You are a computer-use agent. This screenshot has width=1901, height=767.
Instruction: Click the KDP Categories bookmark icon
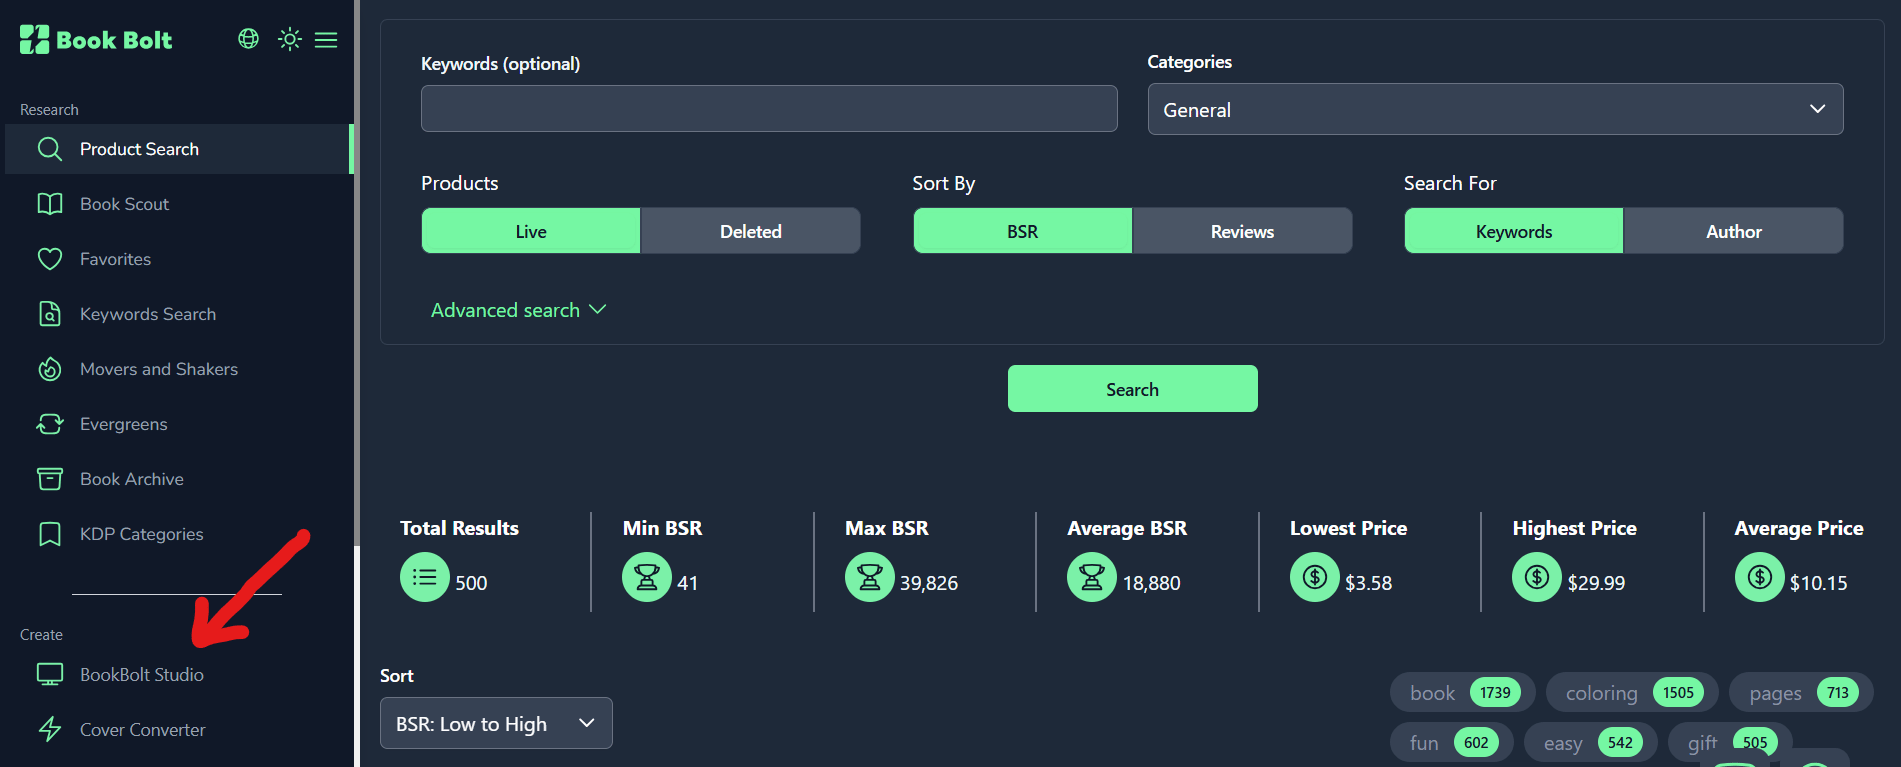click(x=50, y=534)
